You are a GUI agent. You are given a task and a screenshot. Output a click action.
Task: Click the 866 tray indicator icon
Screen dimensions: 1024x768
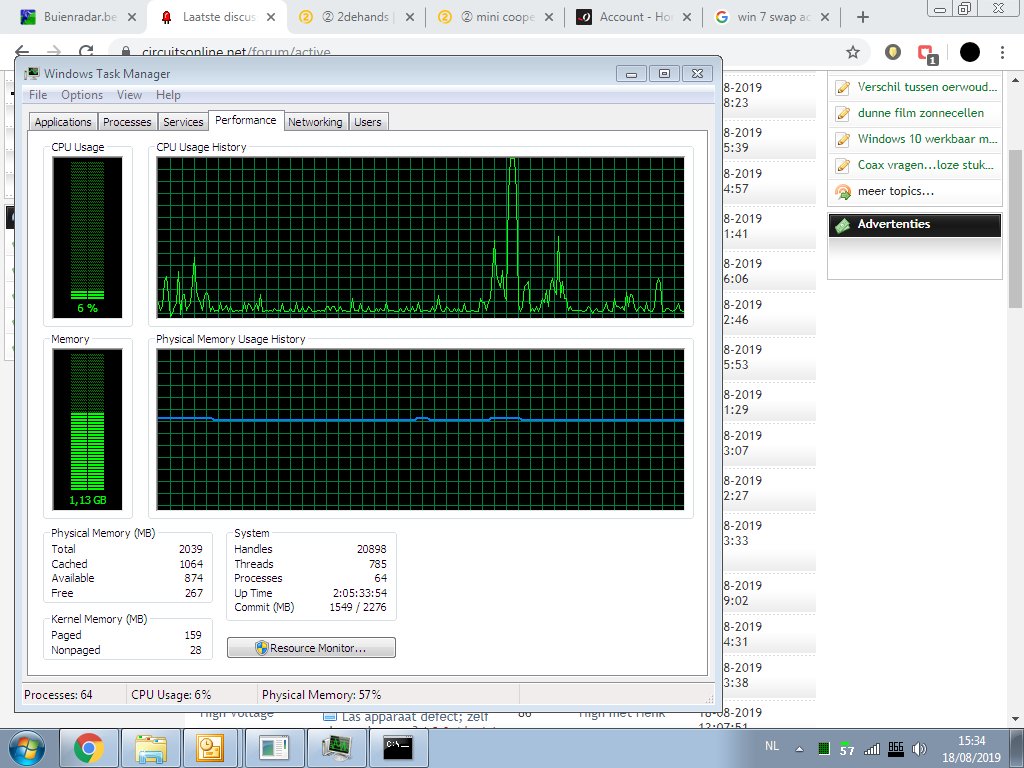pyautogui.click(x=896, y=749)
